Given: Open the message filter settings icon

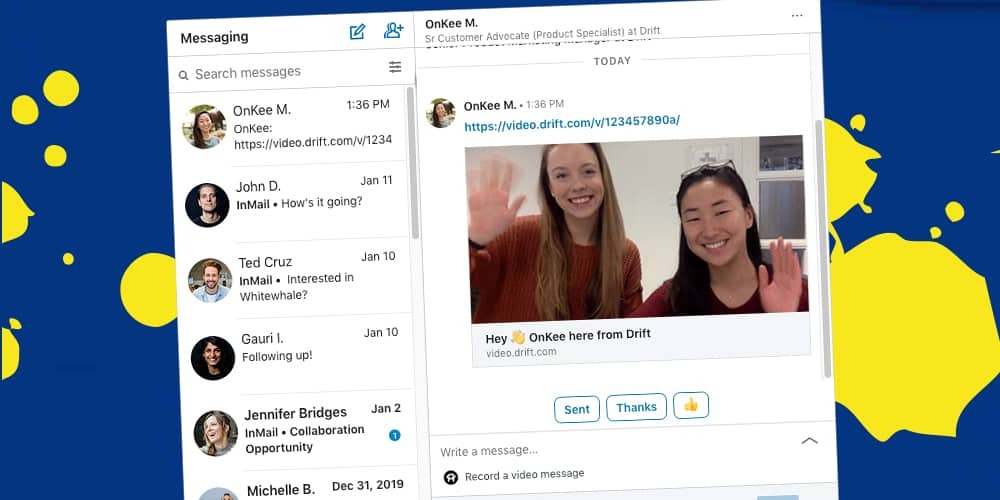Looking at the screenshot, I should coord(395,67).
